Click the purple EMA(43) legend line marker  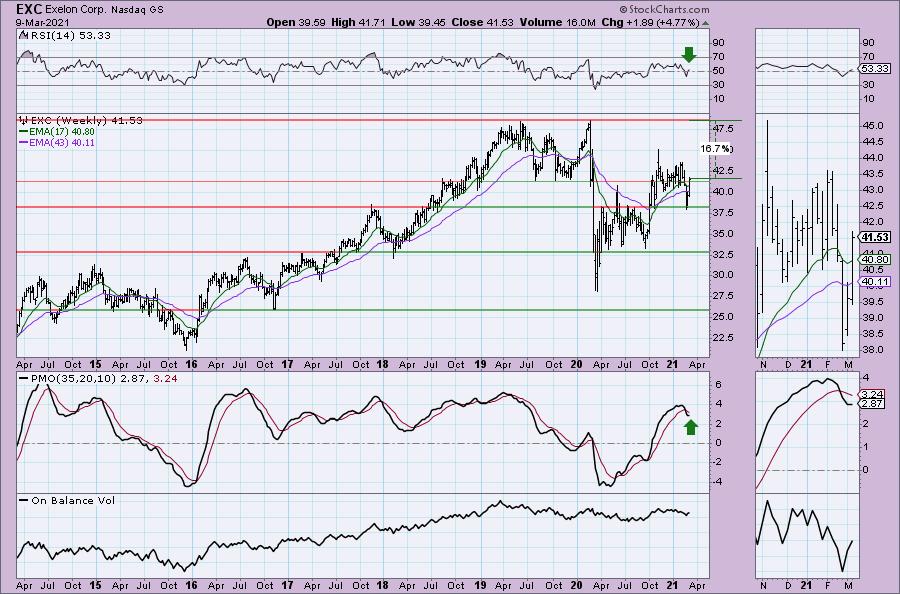[x=24, y=142]
